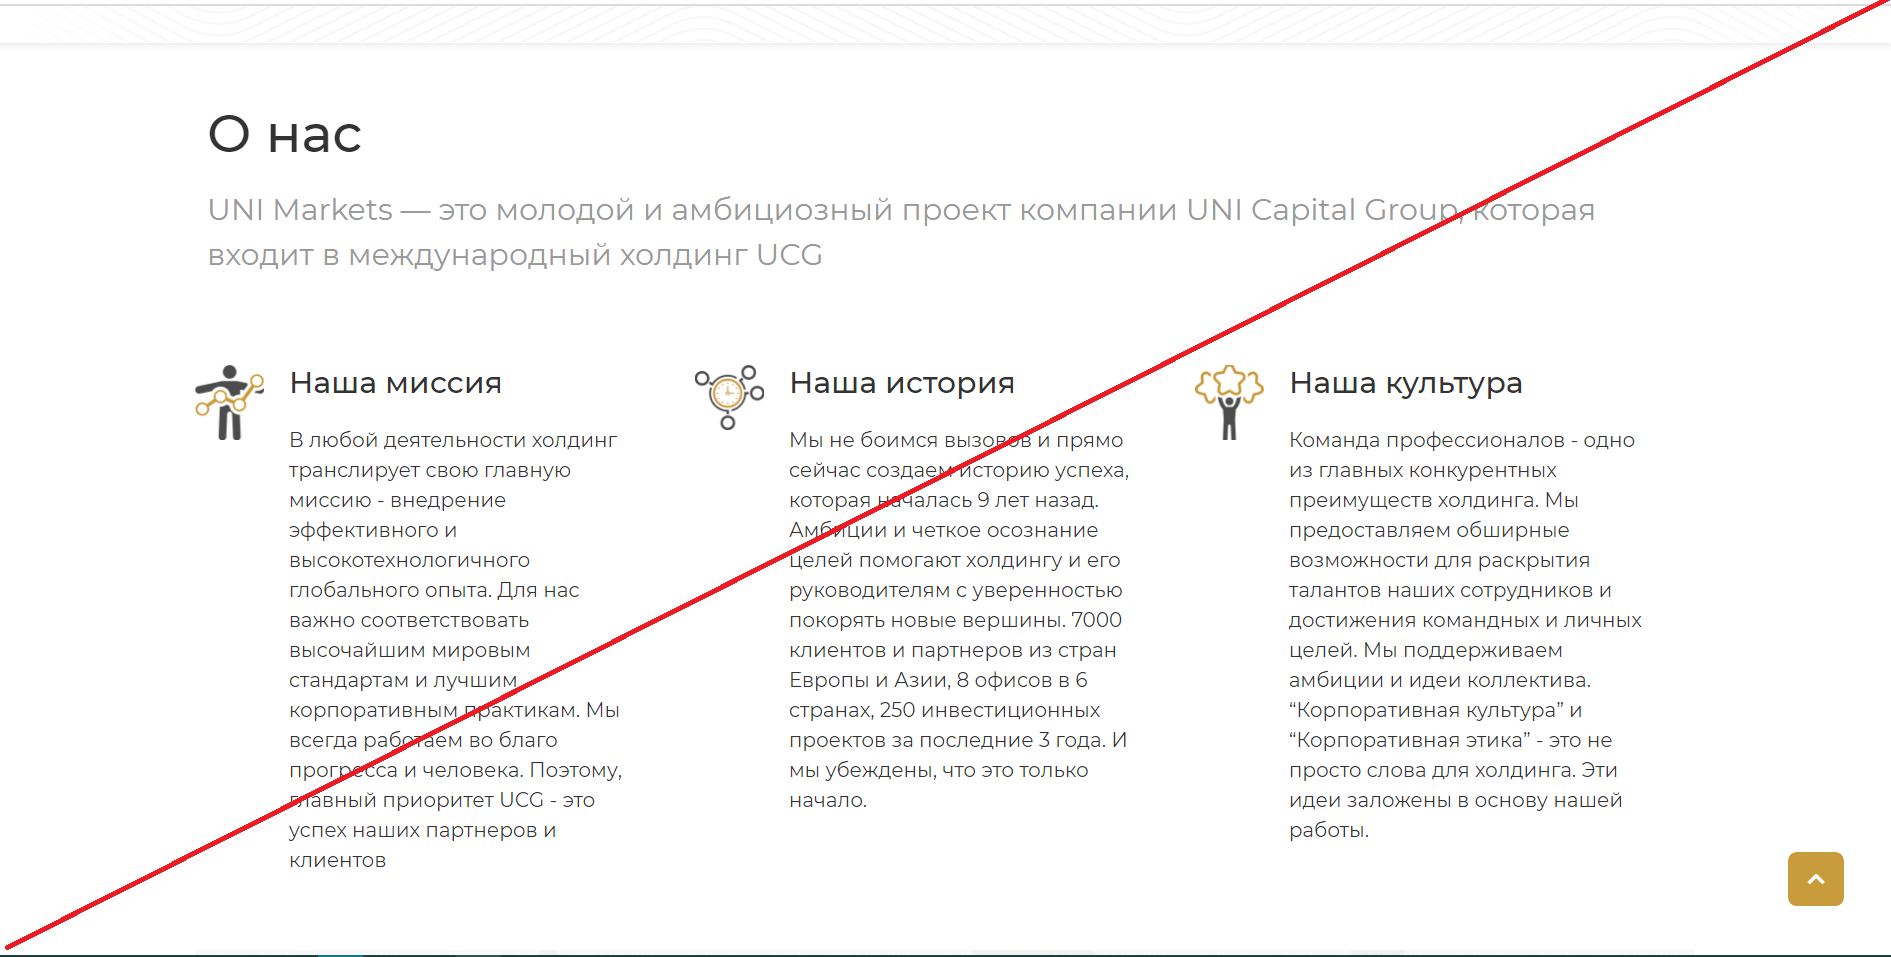Screen dimensions: 1891x957
Task: Click the line "высокотехнологичного"
Action: (x=410, y=560)
